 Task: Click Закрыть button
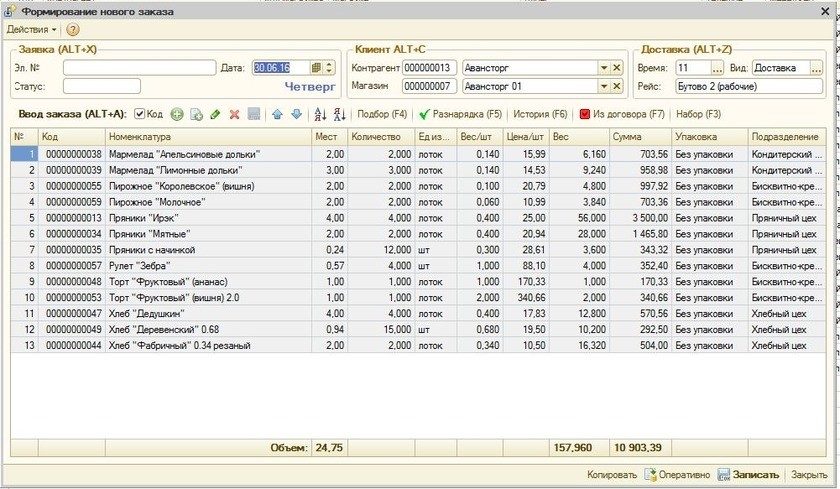[x=809, y=475]
